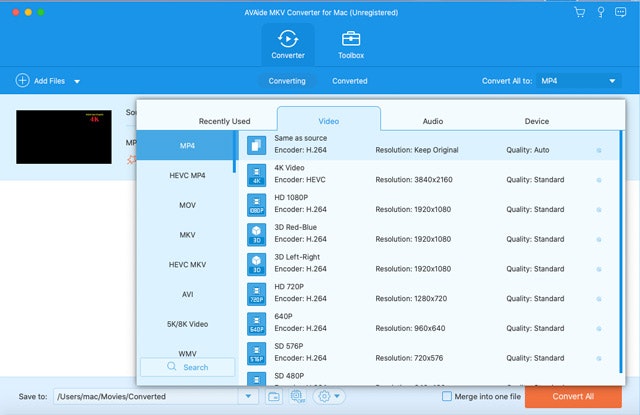Select AVI format in sidebar
640x415 pixels.
point(187,294)
